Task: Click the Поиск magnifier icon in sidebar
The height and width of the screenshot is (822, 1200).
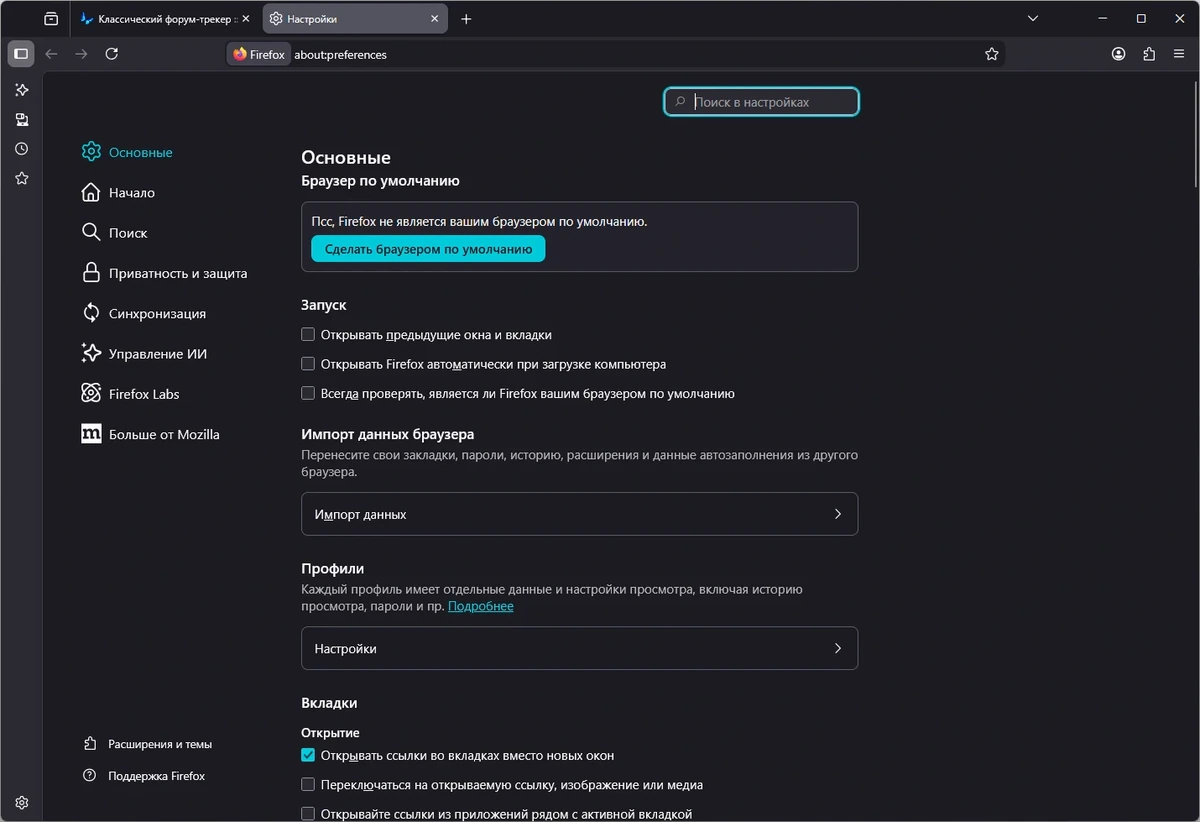Action: coord(91,232)
